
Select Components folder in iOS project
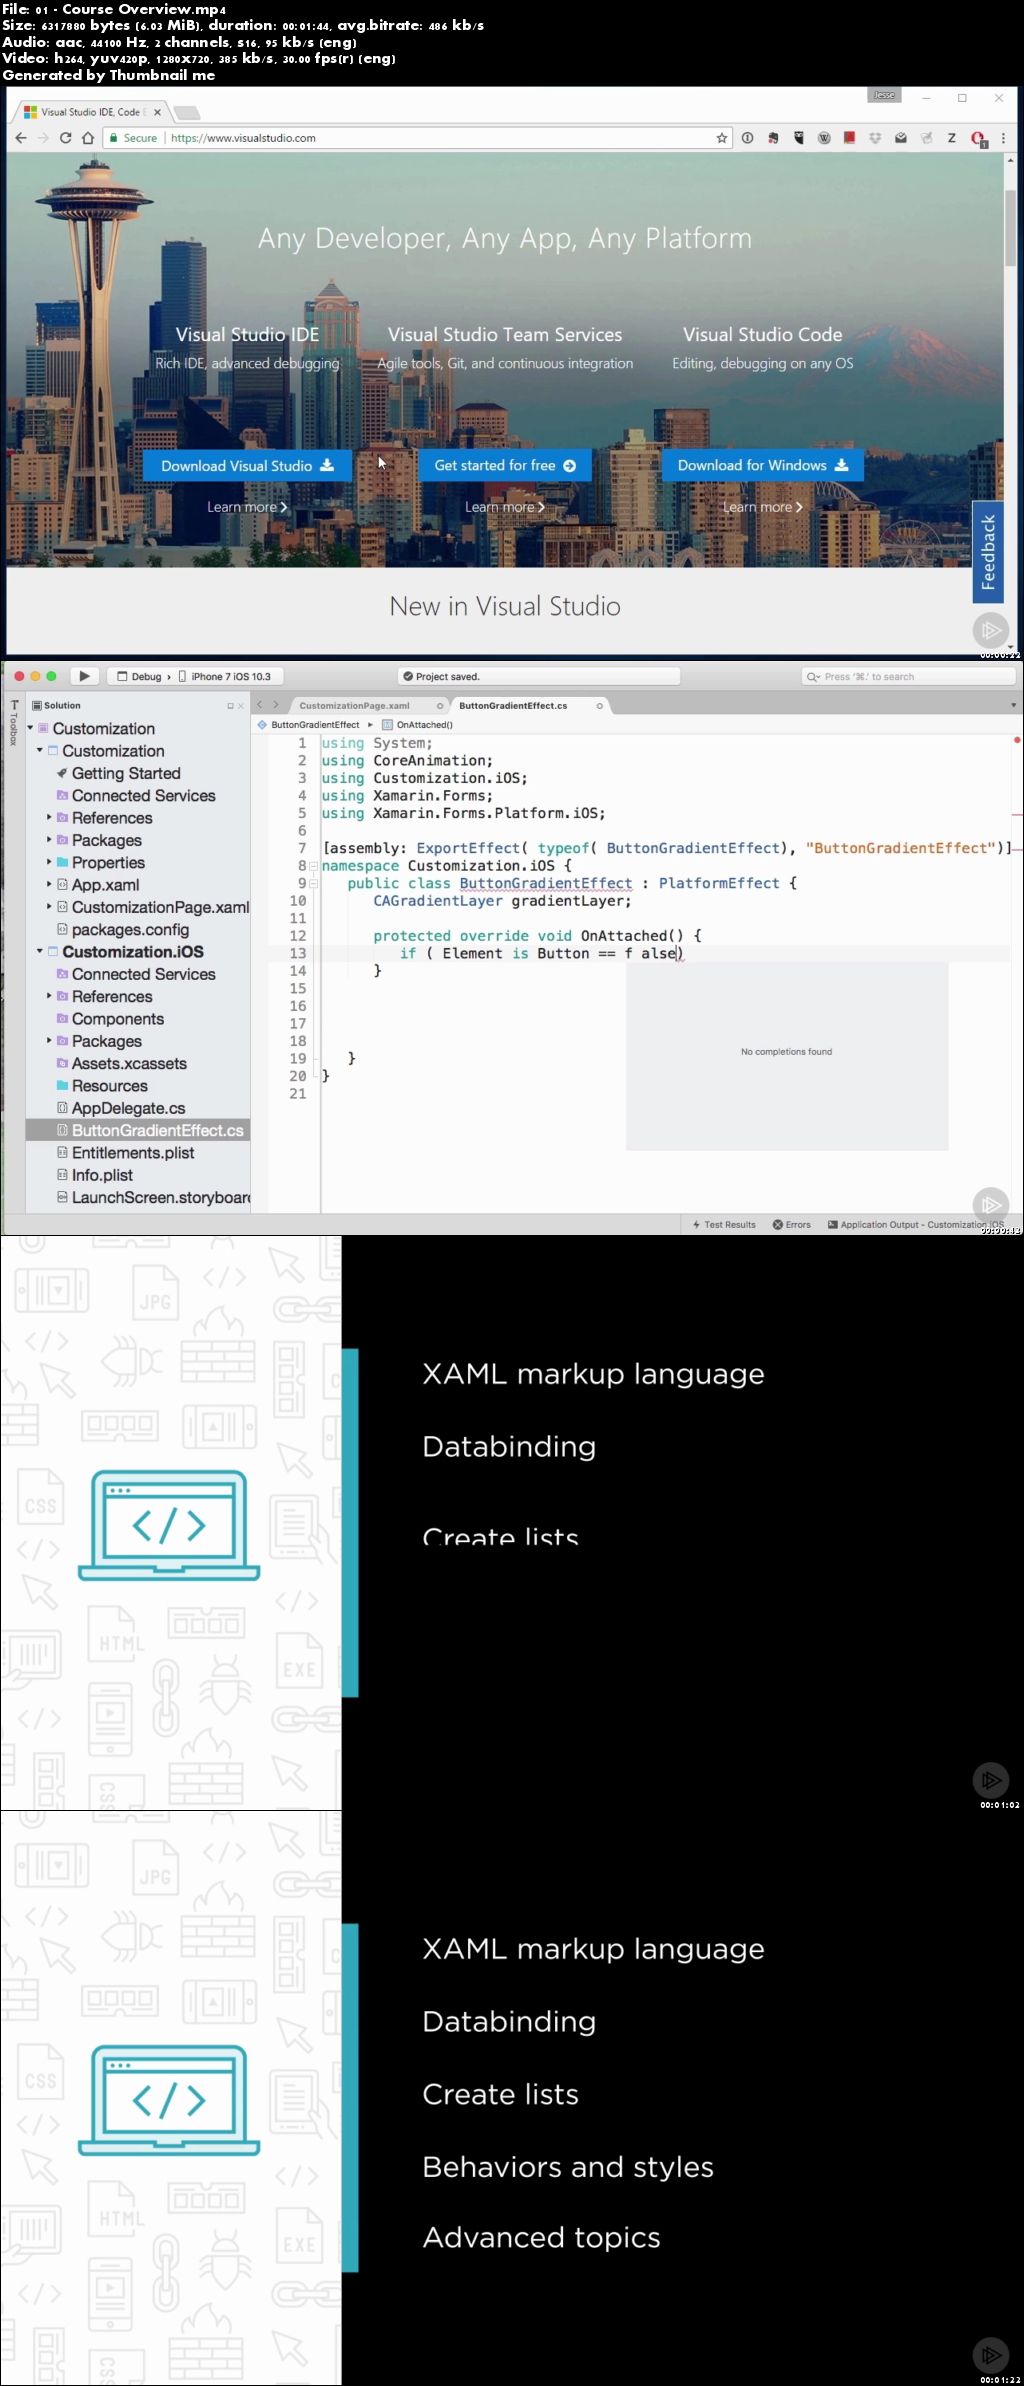(117, 1019)
